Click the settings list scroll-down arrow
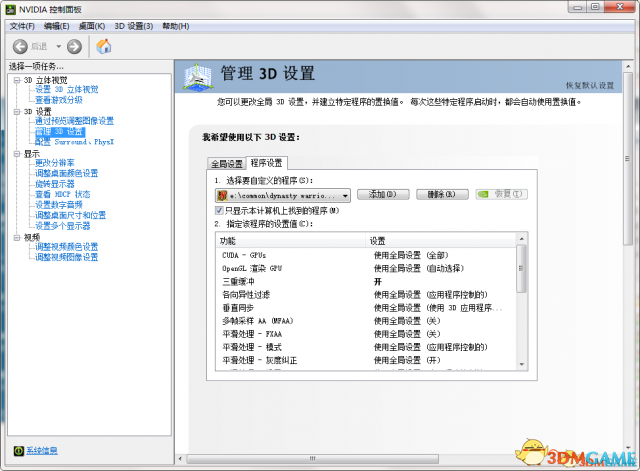 click(x=521, y=364)
